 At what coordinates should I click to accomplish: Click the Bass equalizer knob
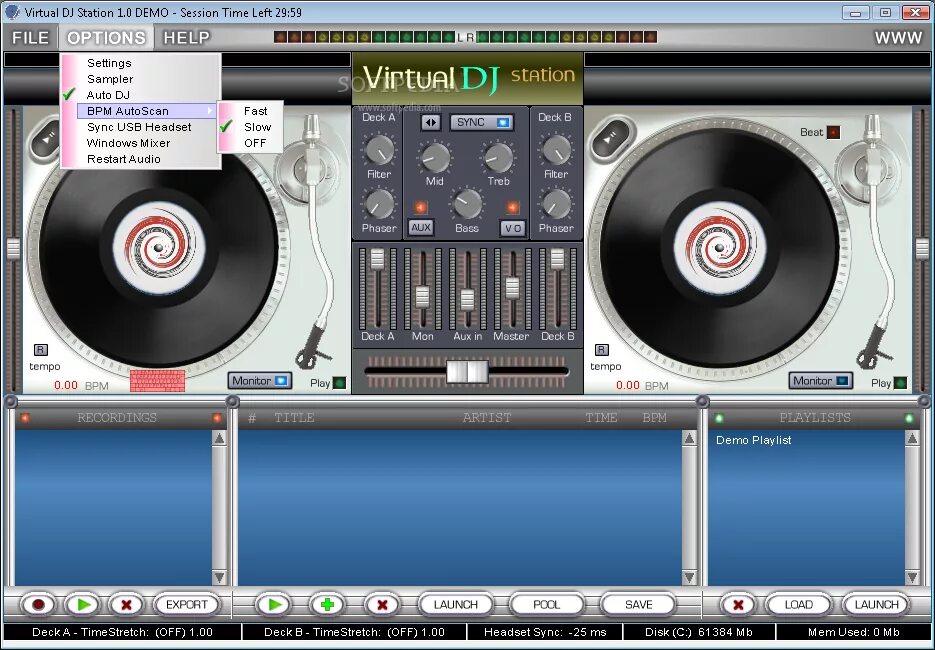pyautogui.click(x=468, y=204)
